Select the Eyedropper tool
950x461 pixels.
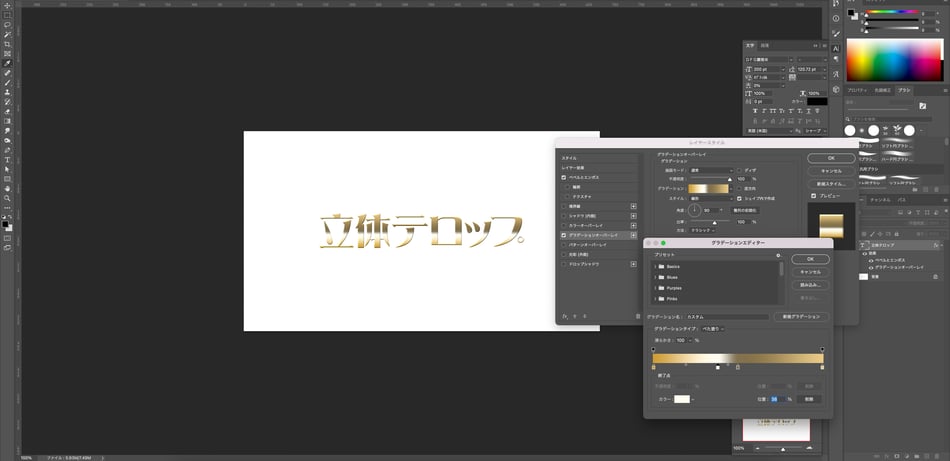pos(7,63)
